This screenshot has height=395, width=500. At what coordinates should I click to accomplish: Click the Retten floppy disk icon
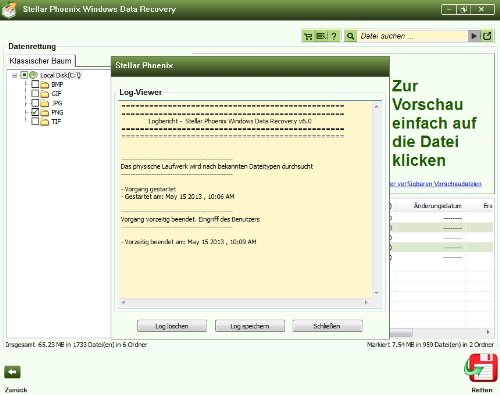[x=481, y=369]
